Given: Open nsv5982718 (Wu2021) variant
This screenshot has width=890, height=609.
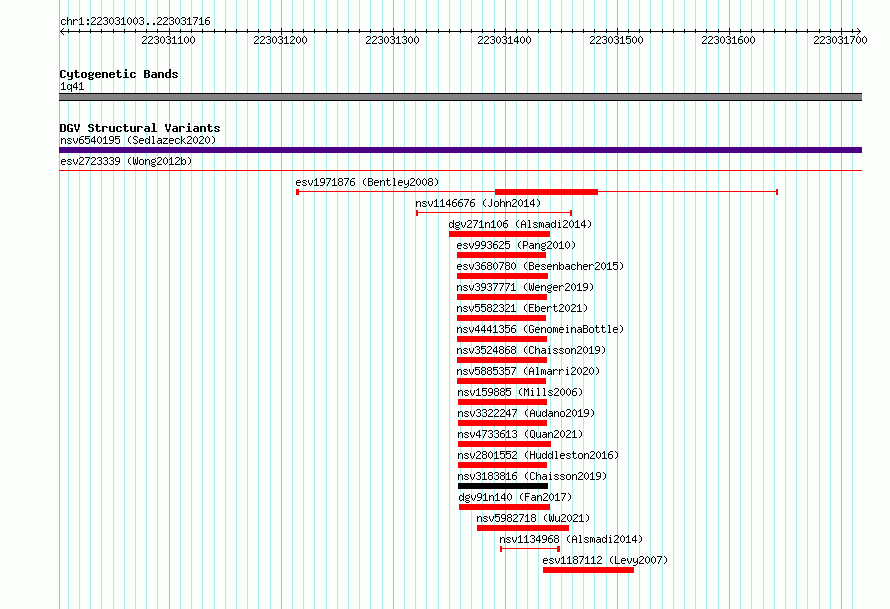Looking at the screenshot, I should 533,518.
